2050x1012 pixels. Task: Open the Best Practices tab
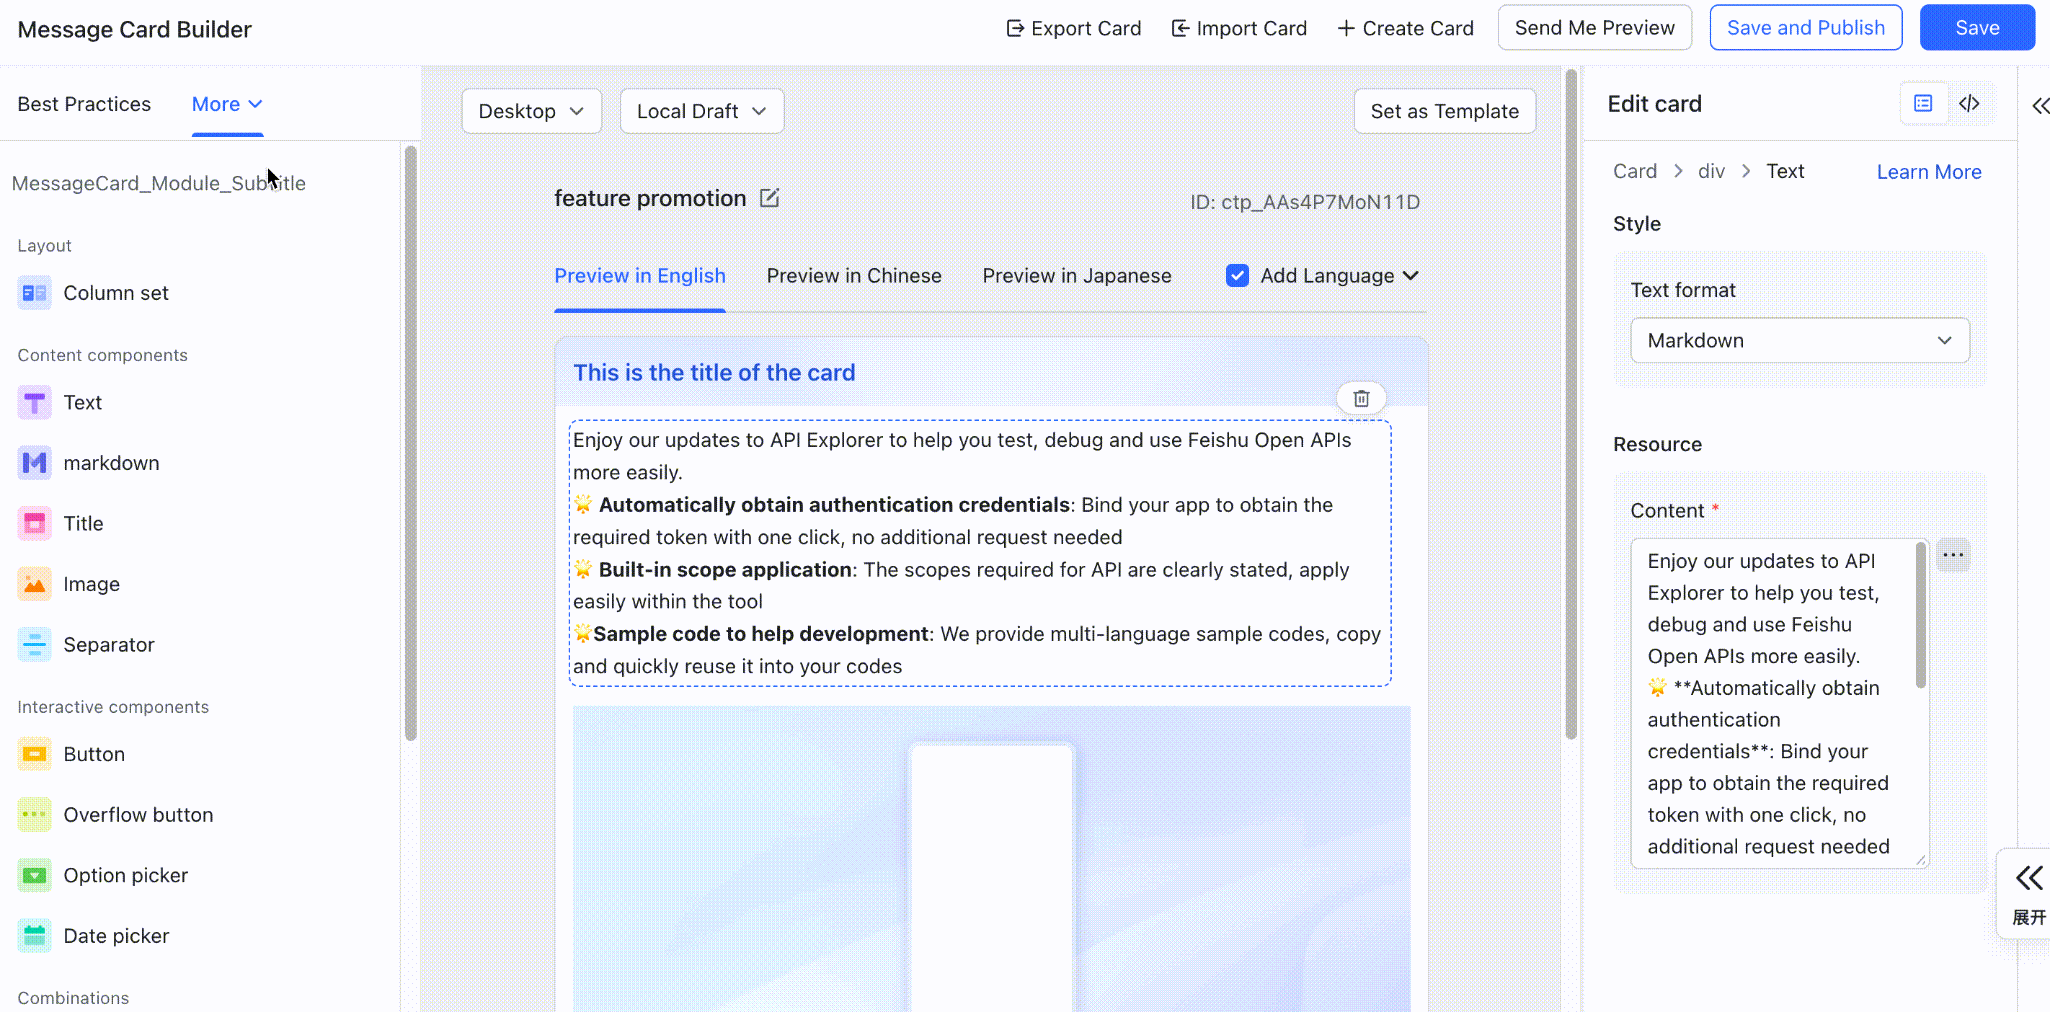pyautogui.click(x=84, y=104)
